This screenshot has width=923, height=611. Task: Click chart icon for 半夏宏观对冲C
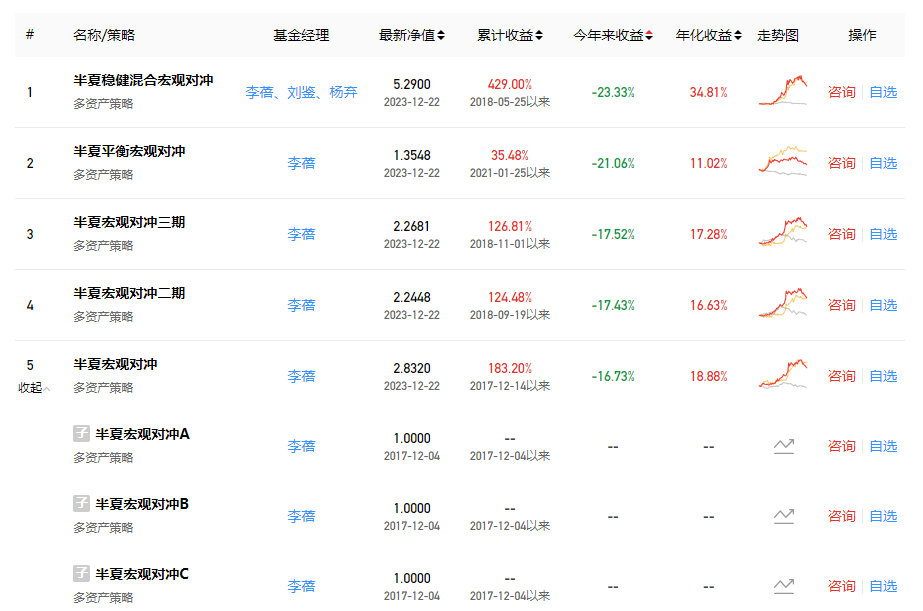click(783, 586)
